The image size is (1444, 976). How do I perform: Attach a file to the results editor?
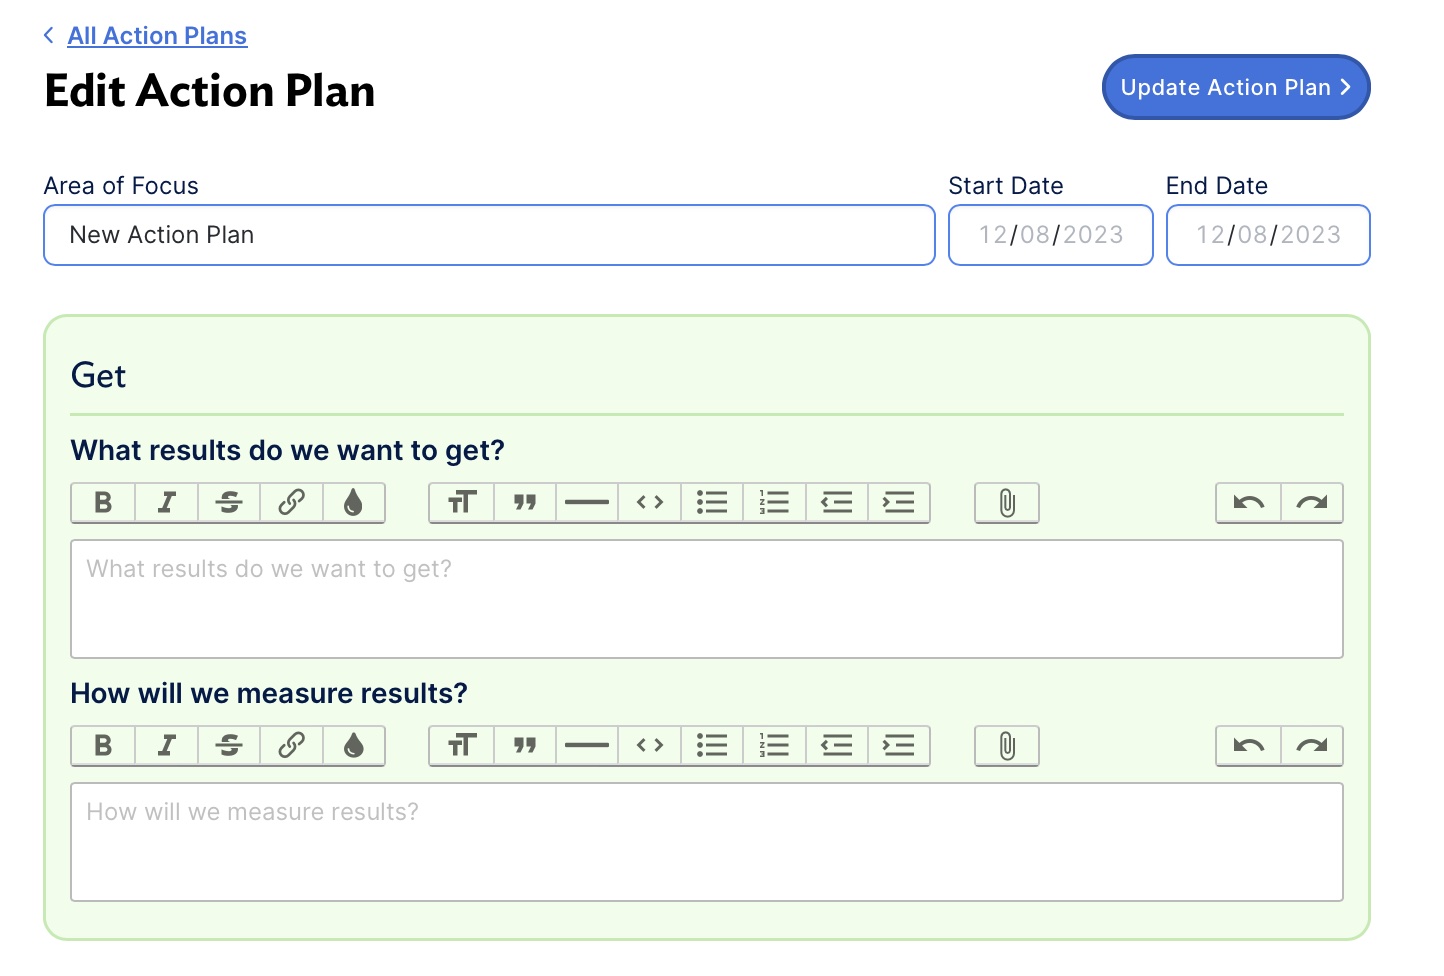1006,503
